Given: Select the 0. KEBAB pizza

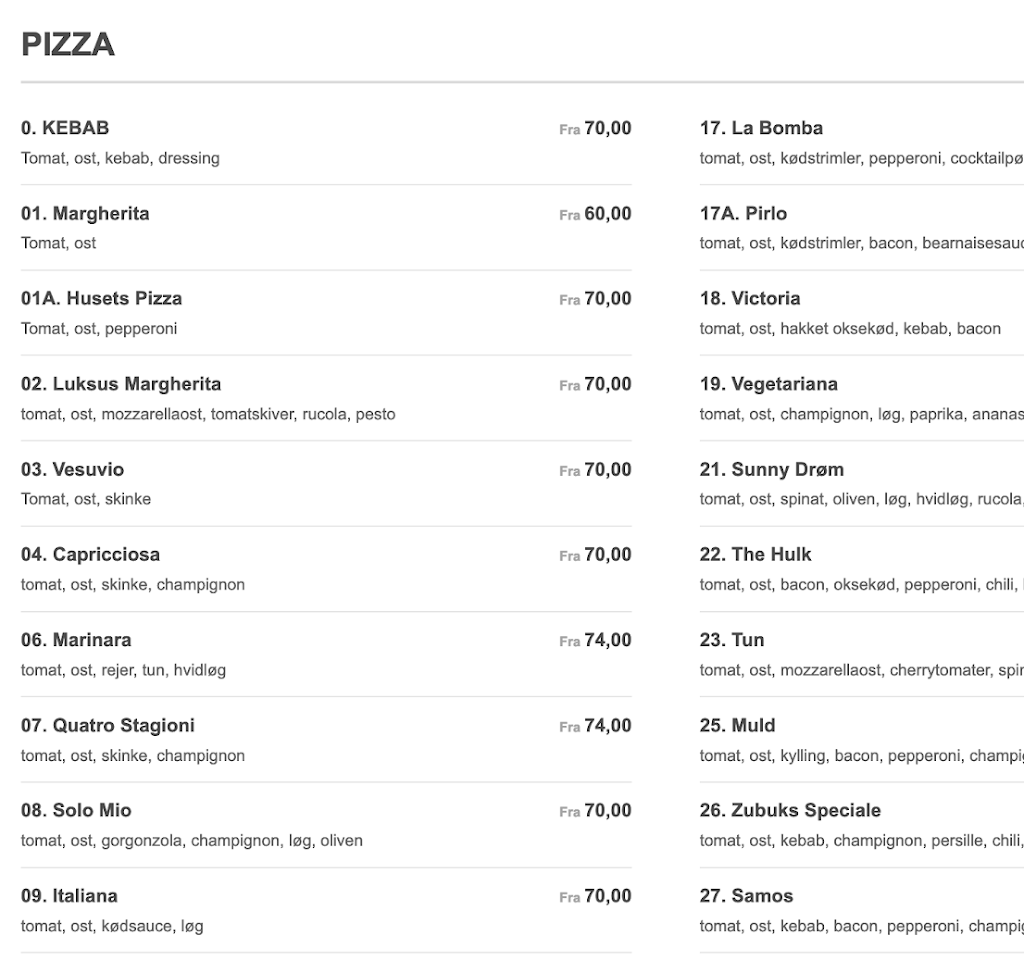Looking at the screenshot, I should pos(65,128).
